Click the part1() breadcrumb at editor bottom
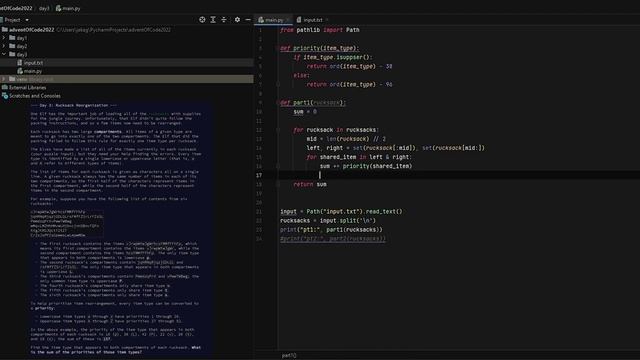640x360 pixels. (289, 355)
